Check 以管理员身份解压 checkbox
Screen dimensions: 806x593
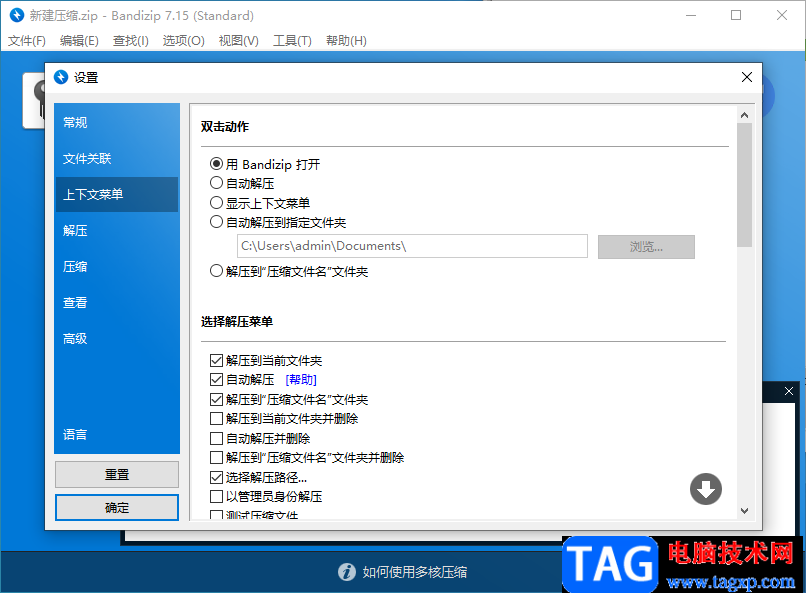[x=216, y=496]
